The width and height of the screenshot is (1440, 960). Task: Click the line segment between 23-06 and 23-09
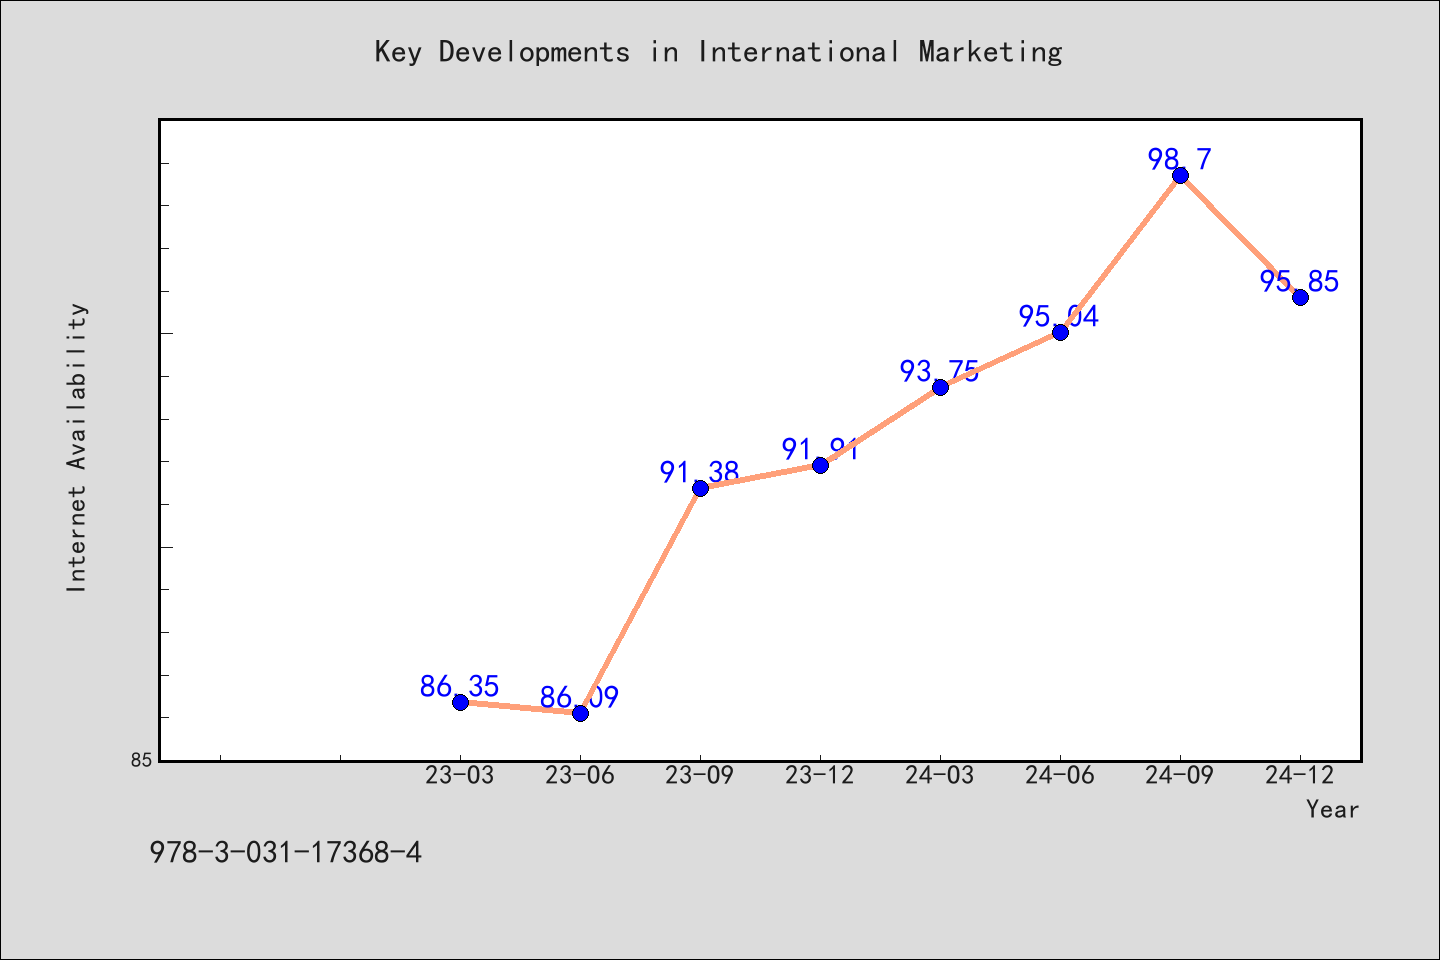click(640, 600)
